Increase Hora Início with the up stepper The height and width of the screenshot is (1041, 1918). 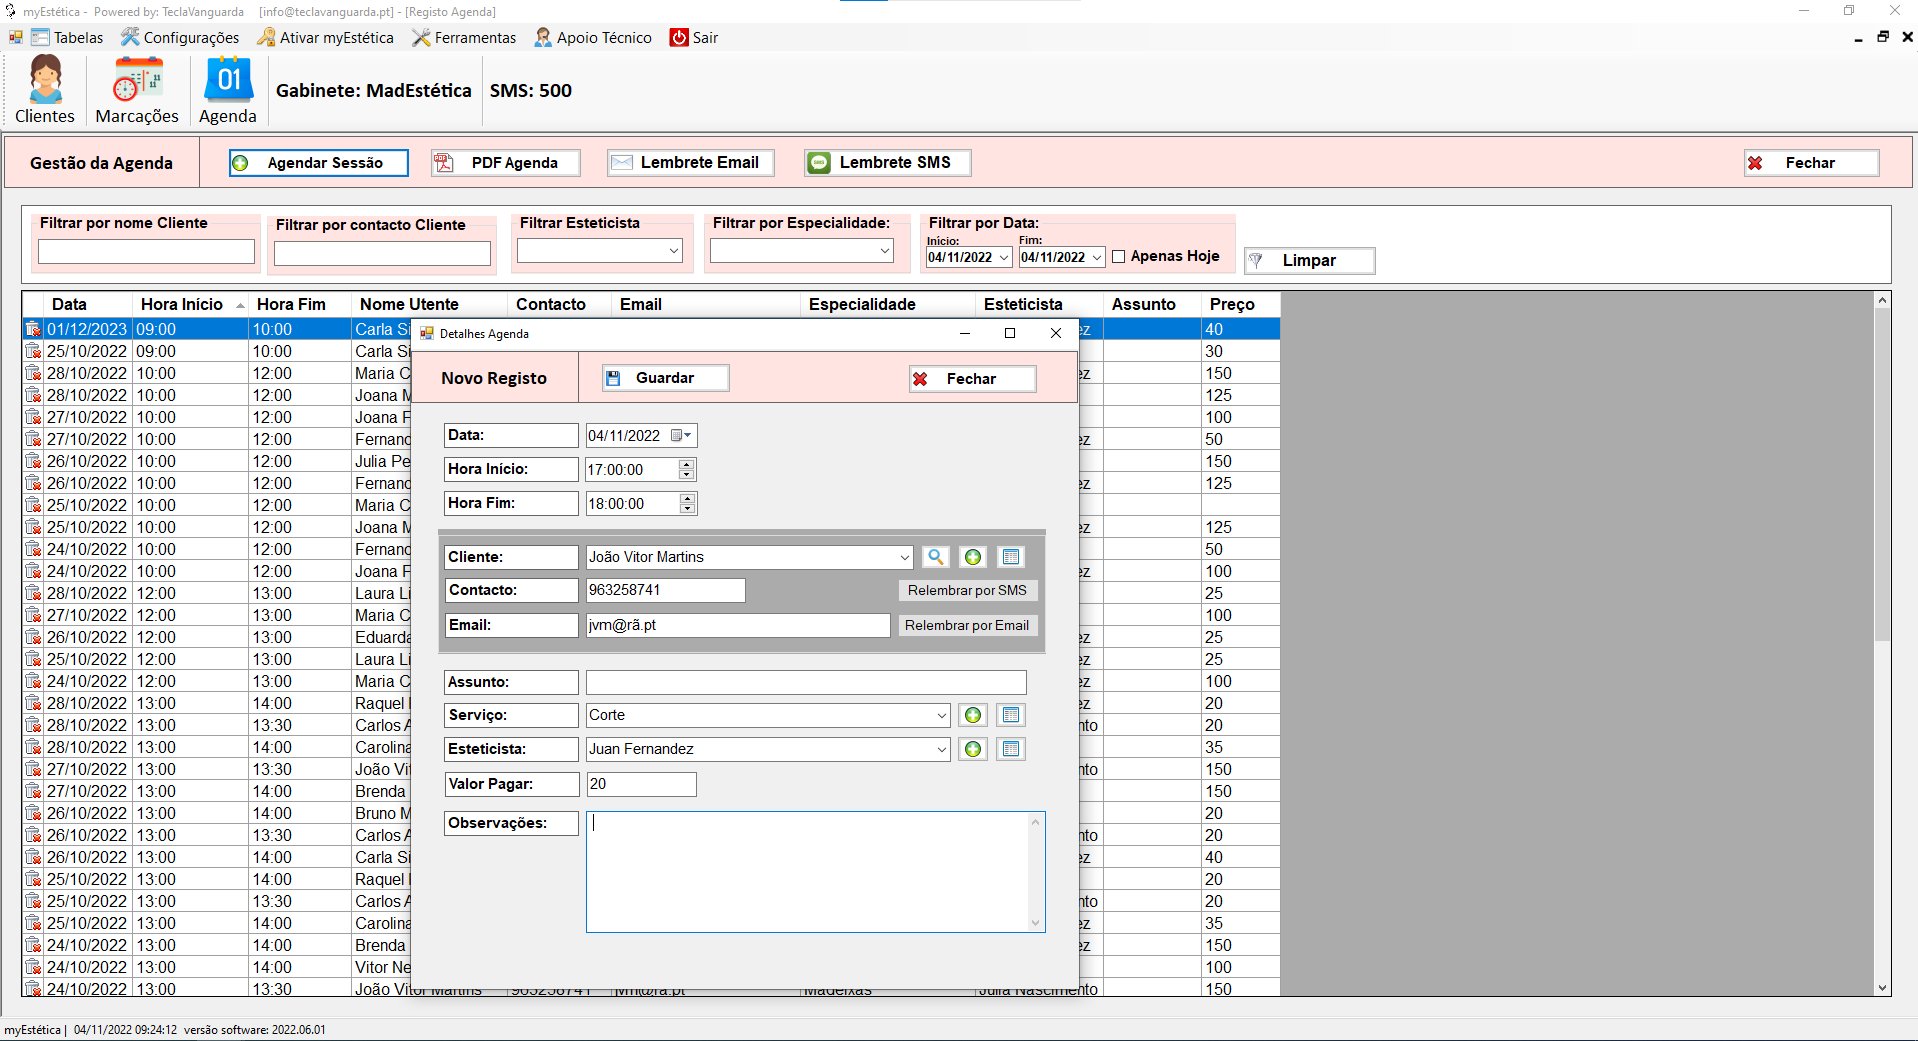point(687,465)
